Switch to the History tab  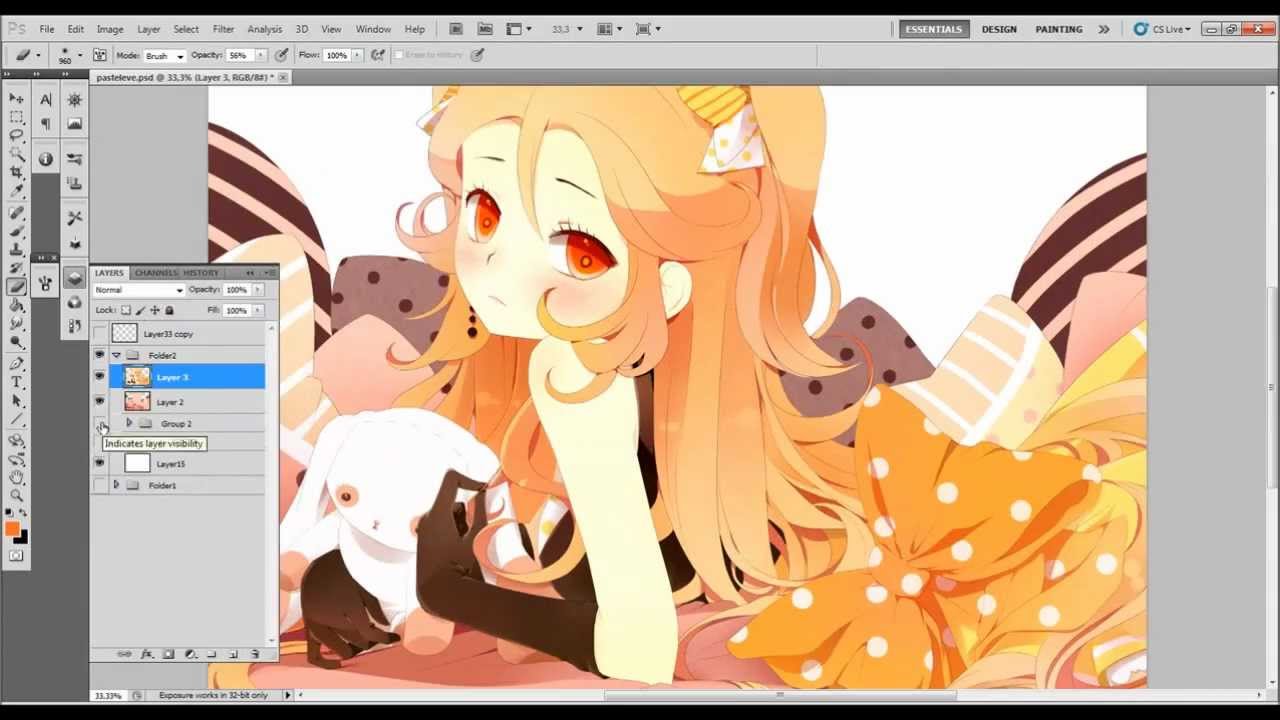click(201, 273)
